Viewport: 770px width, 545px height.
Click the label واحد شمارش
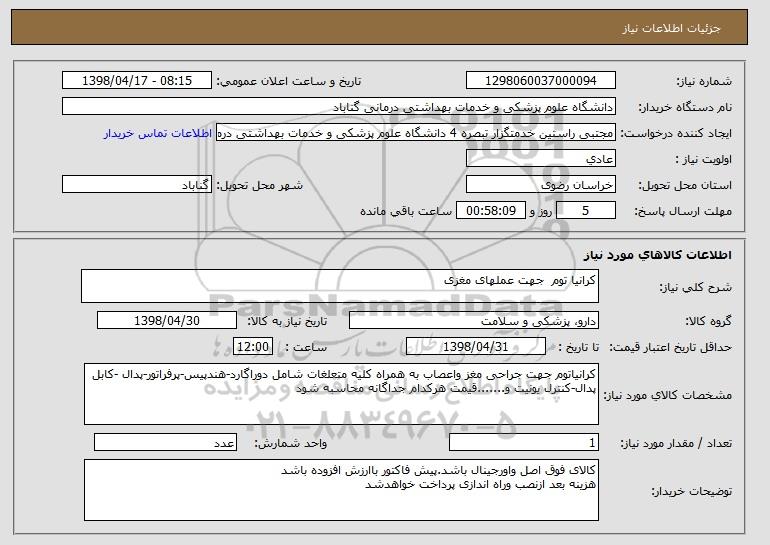click(290, 443)
